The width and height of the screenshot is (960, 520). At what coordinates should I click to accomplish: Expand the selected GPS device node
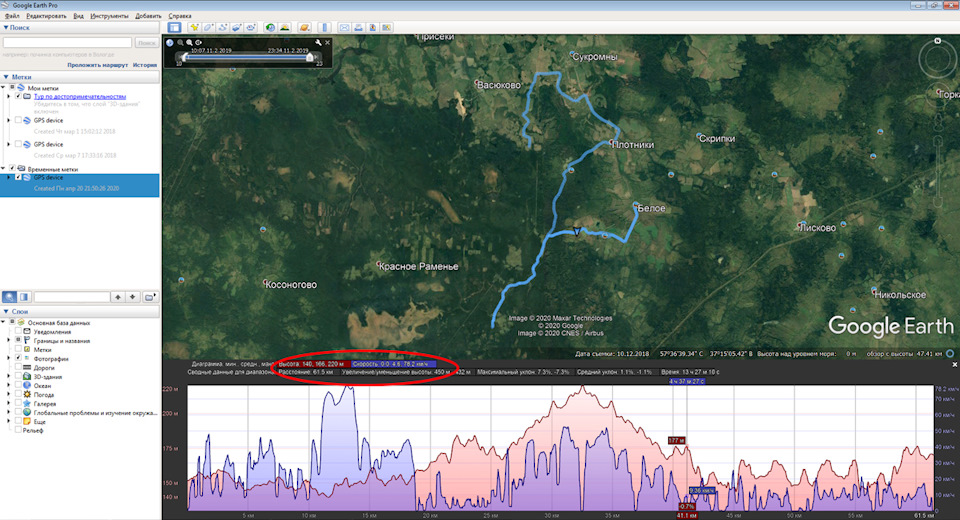[x=9, y=177]
